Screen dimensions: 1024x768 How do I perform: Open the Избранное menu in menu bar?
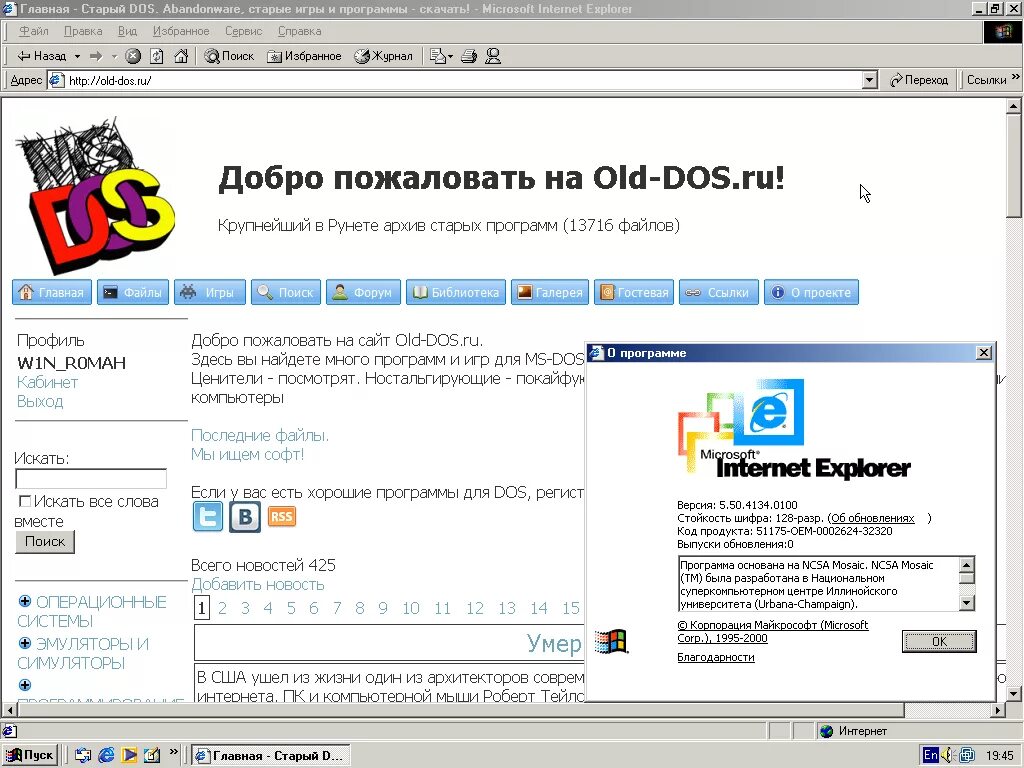click(181, 31)
